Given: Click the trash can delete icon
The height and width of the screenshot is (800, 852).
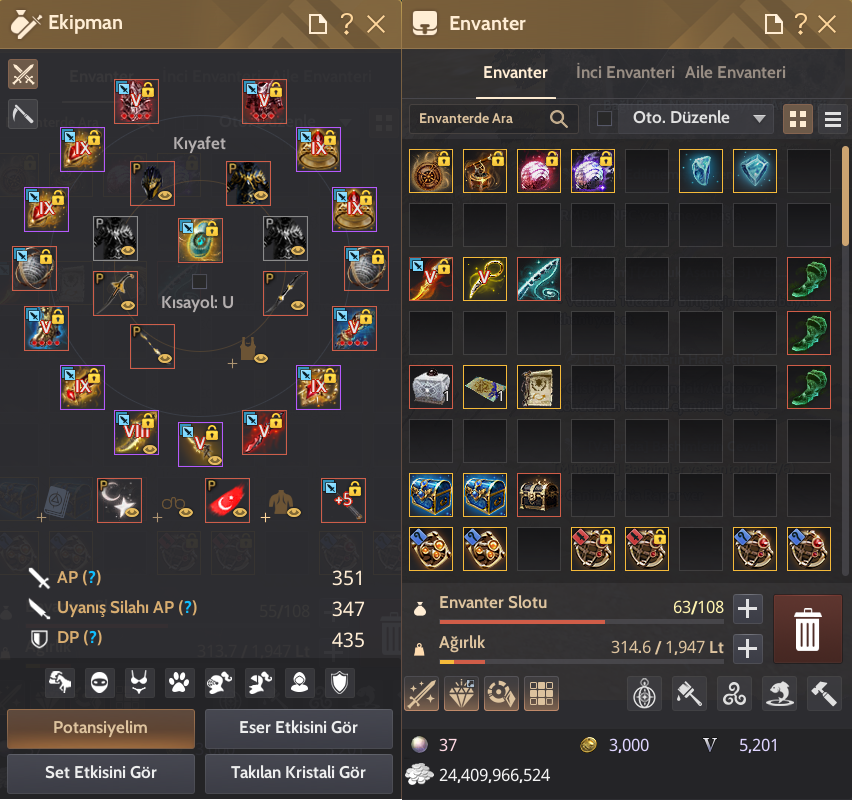Looking at the screenshot, I should (807, 629).
